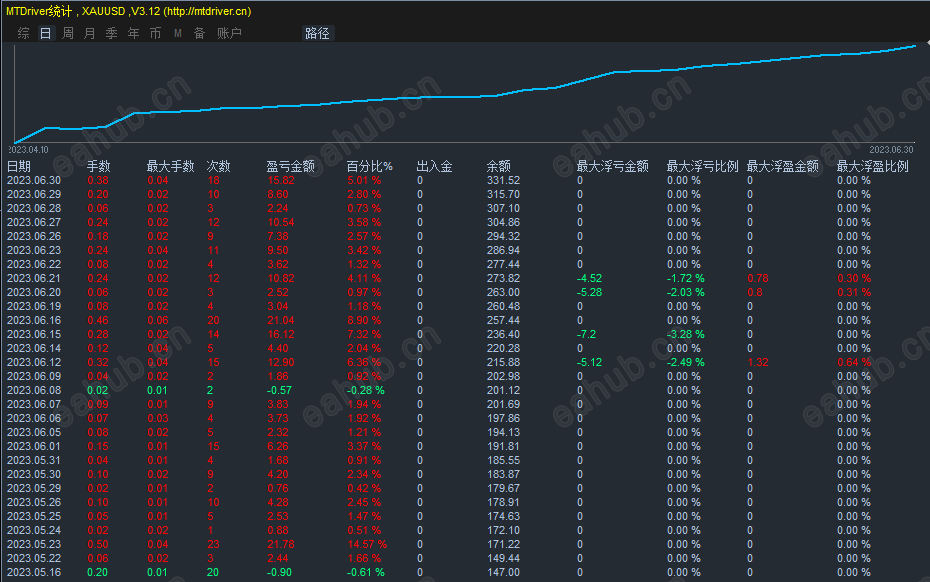The height and width of the screenshot is (582, 930).
Task: Select the 2023.06.27 date row
Action: coord(34,222)
